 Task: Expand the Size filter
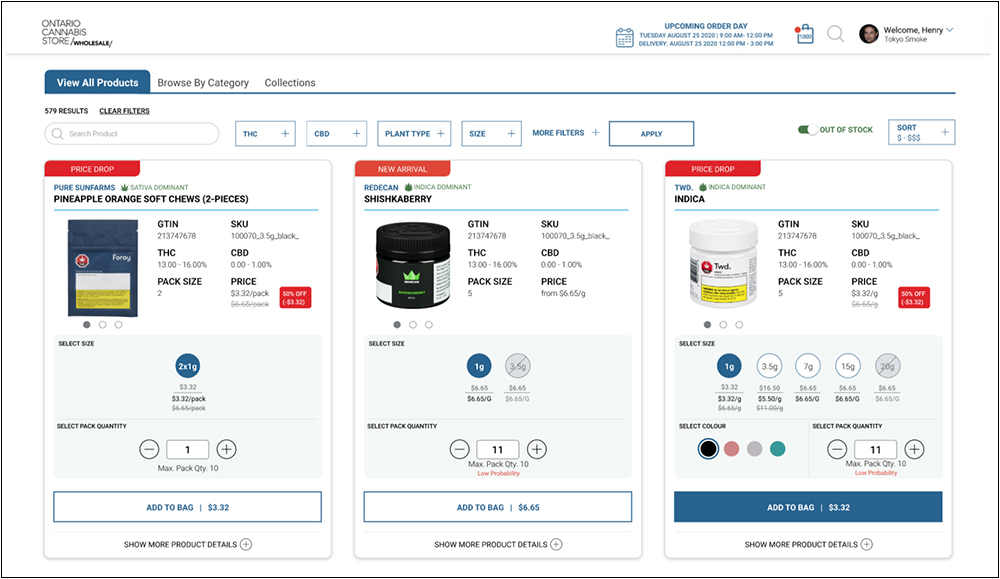pos(492,134)
